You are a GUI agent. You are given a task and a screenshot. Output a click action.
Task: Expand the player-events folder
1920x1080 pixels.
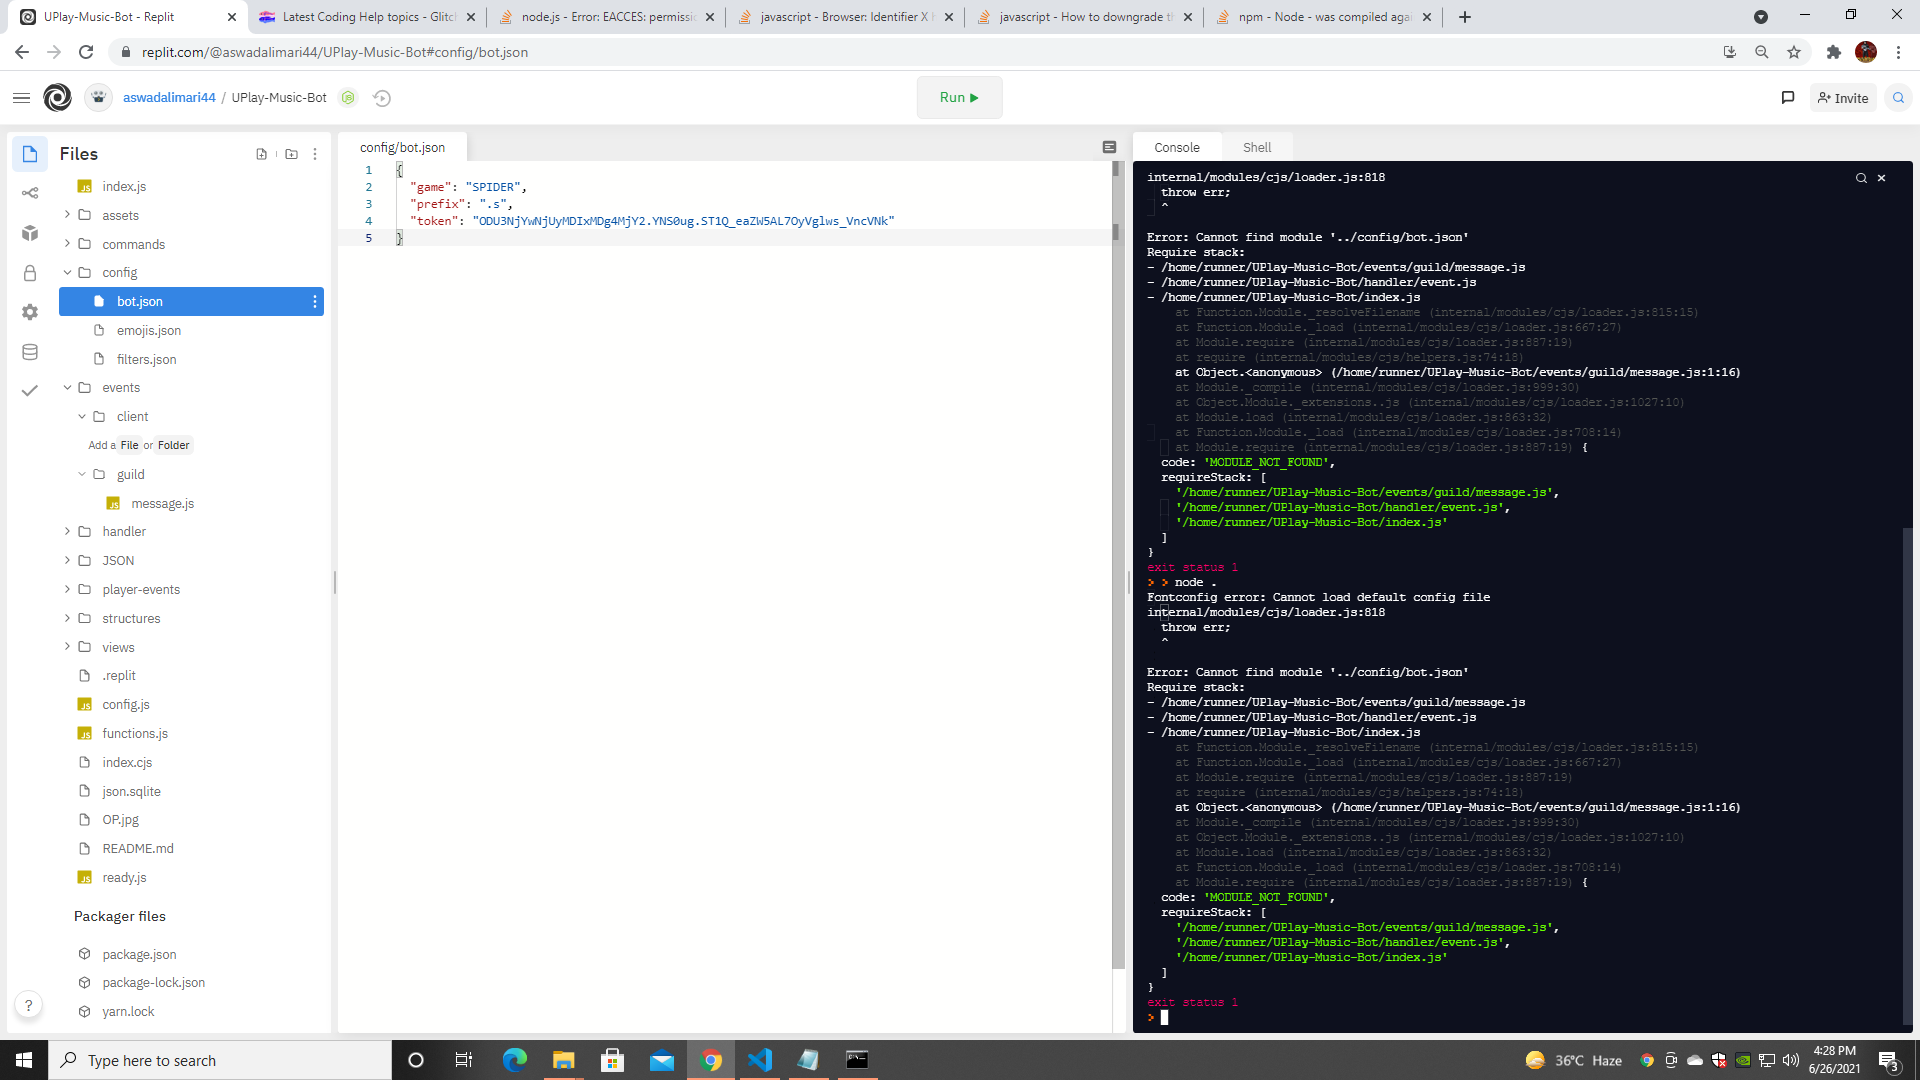(x=140, y=589)
